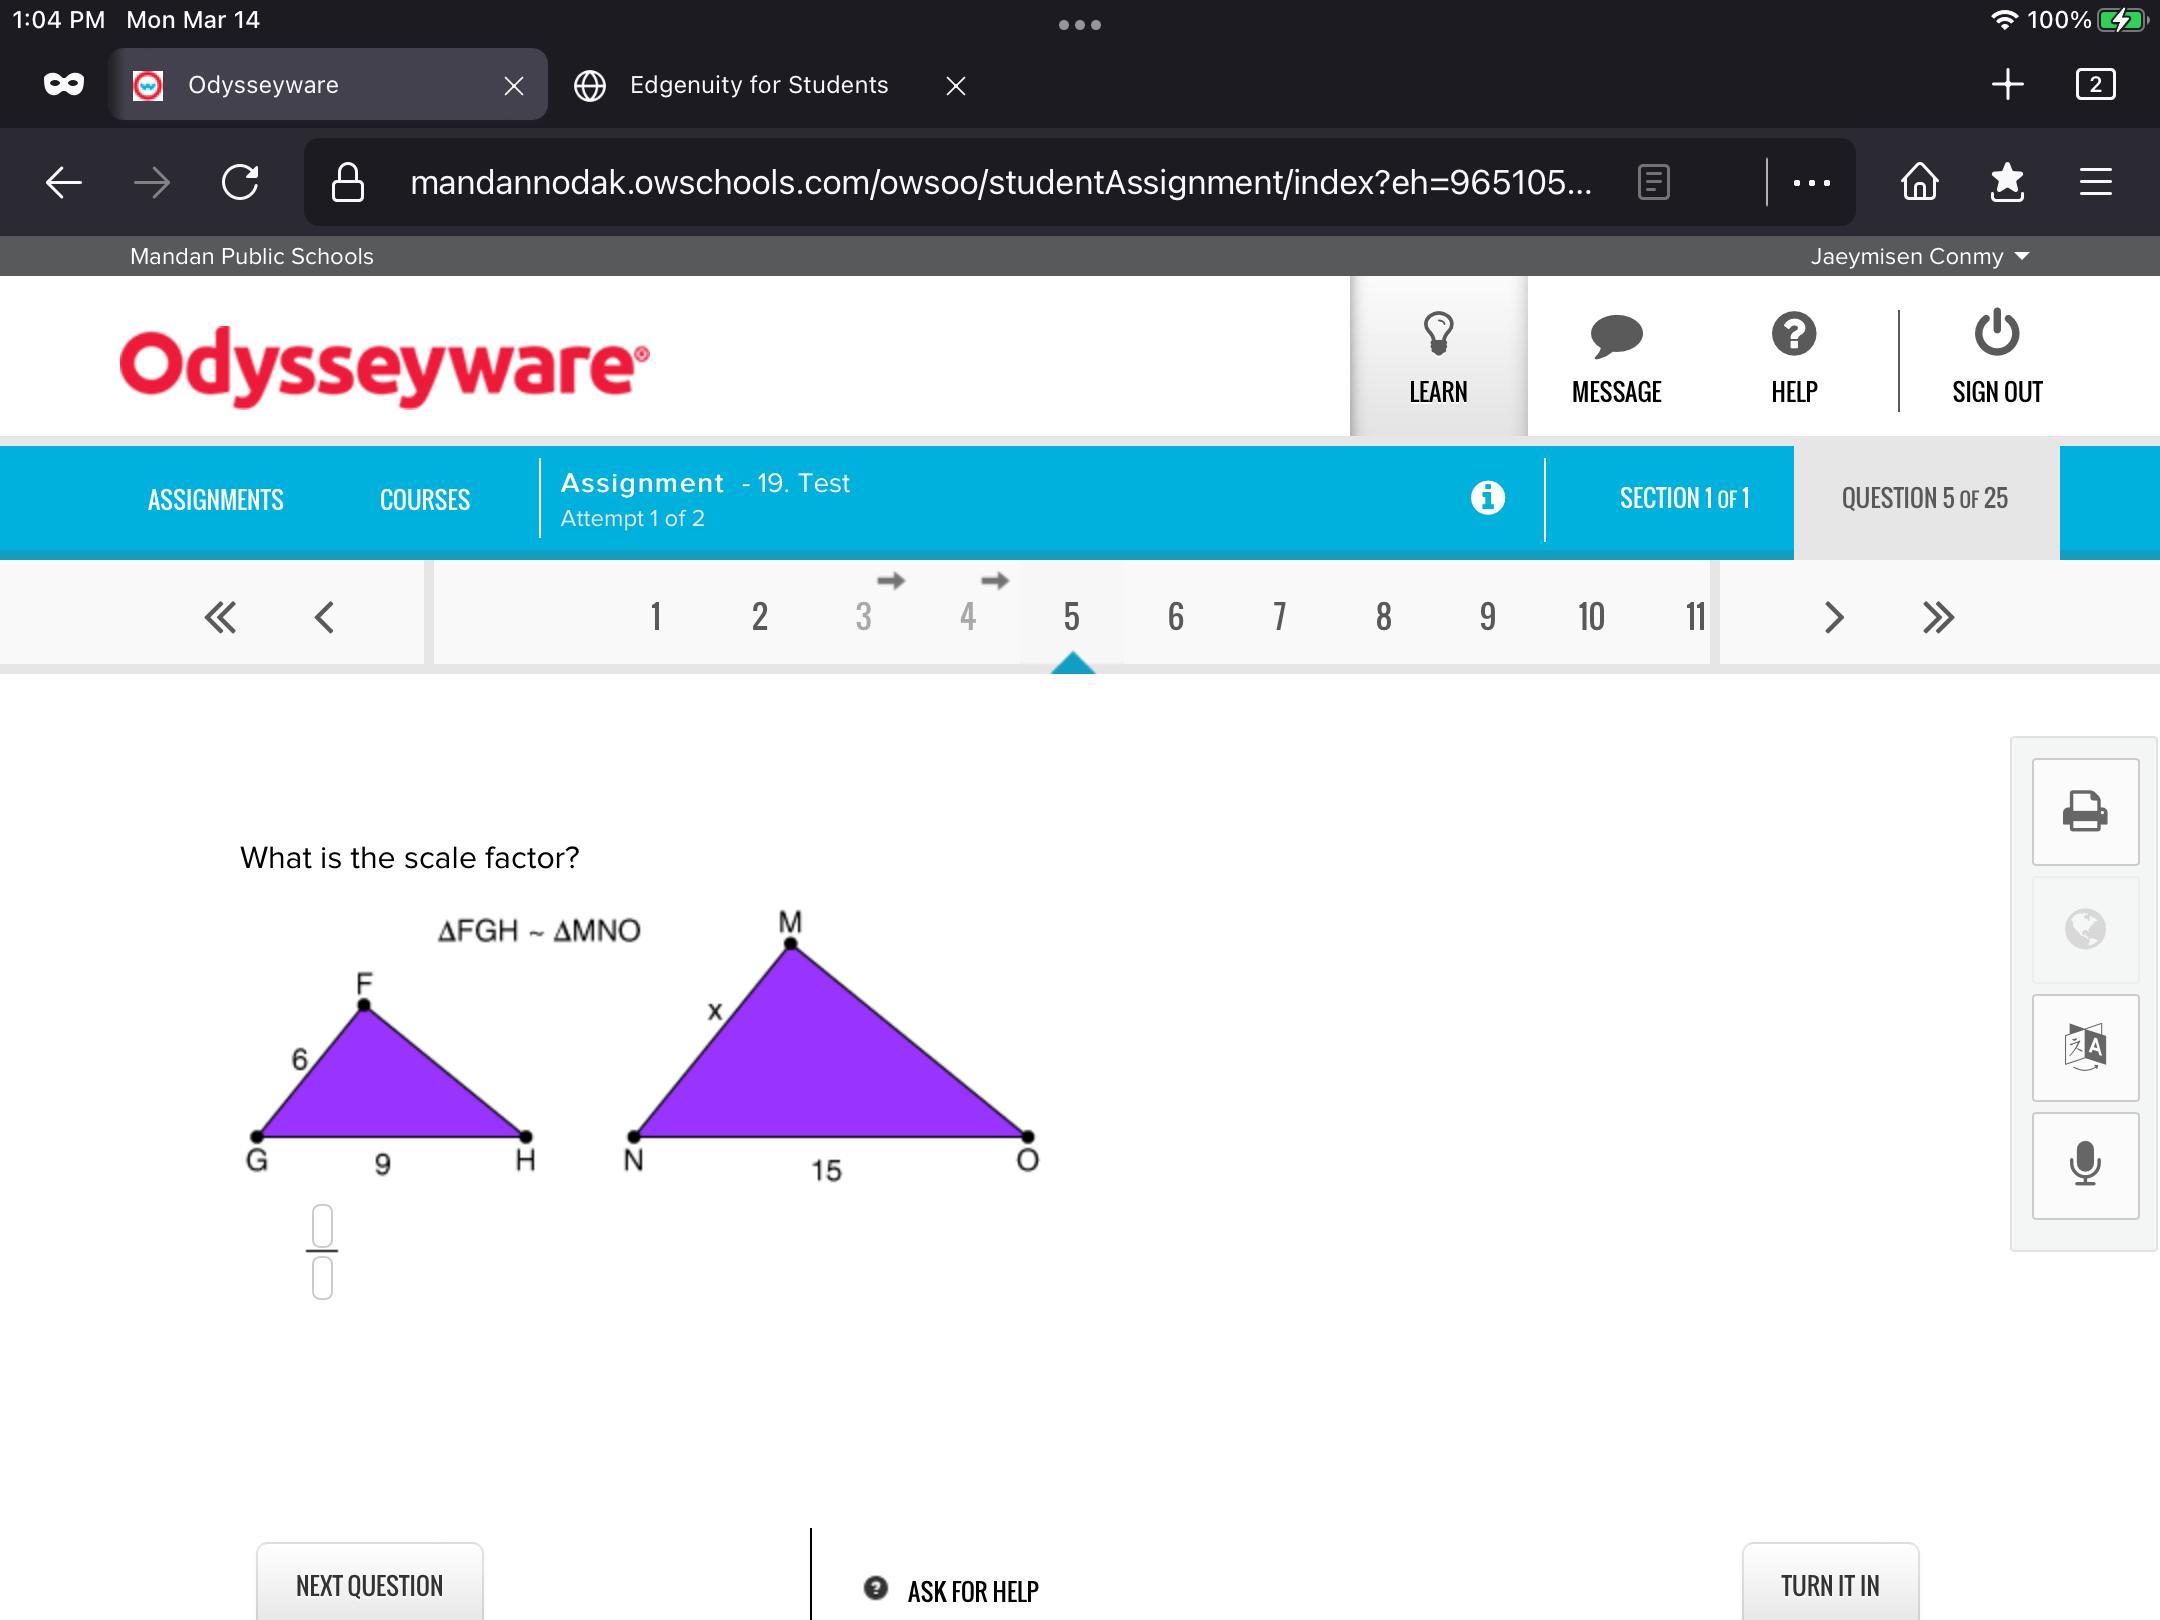The width and height of the screenshot is (2160, 1620).
Task: Bookmark page with star icon
Action: [2007, 182]
